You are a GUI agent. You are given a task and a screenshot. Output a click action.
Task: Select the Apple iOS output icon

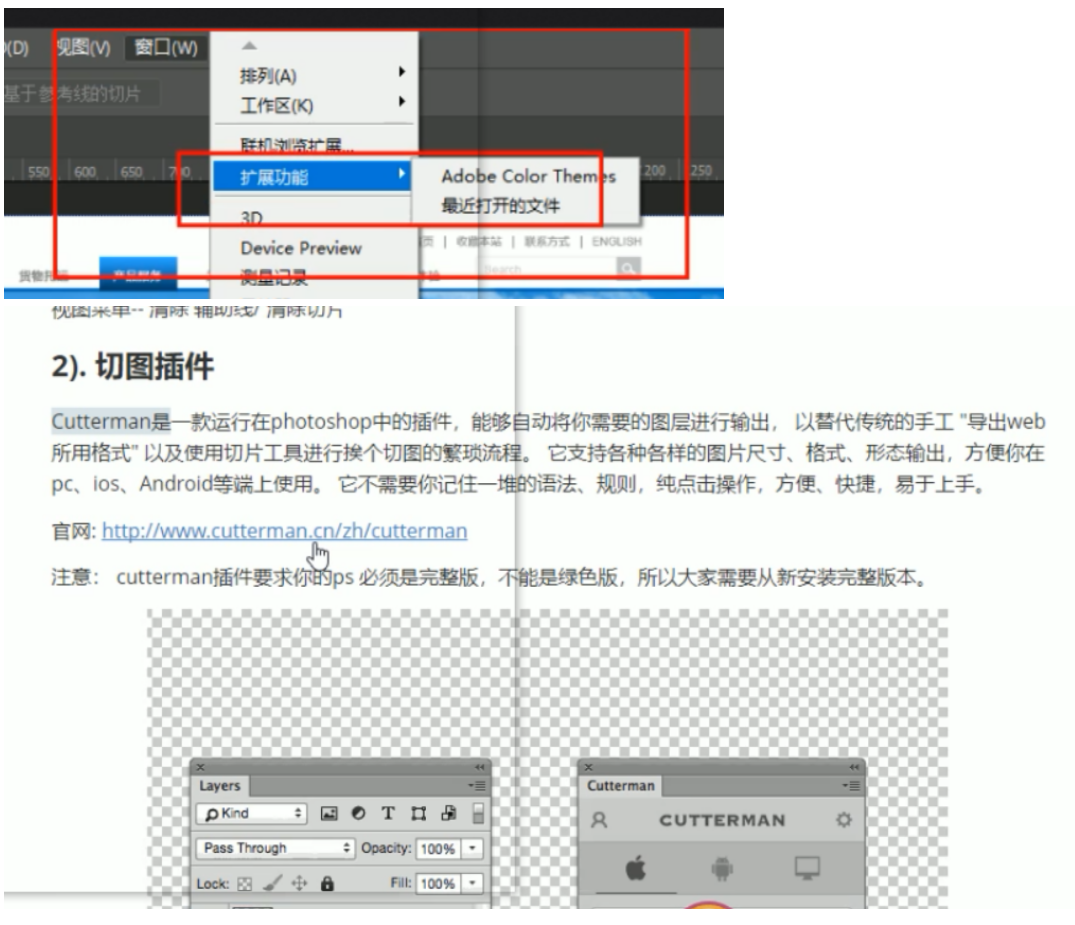[x=636, y=869]
